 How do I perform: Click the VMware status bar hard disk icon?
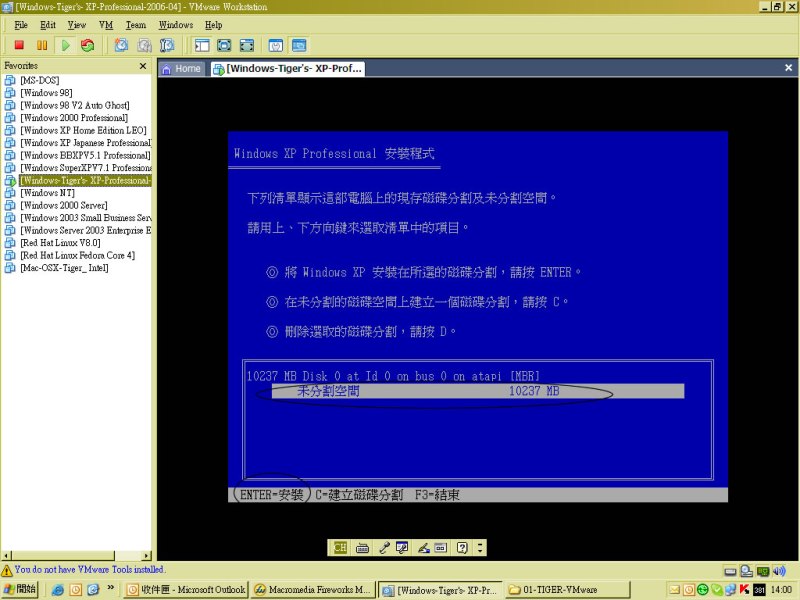[x=730, y=571]
